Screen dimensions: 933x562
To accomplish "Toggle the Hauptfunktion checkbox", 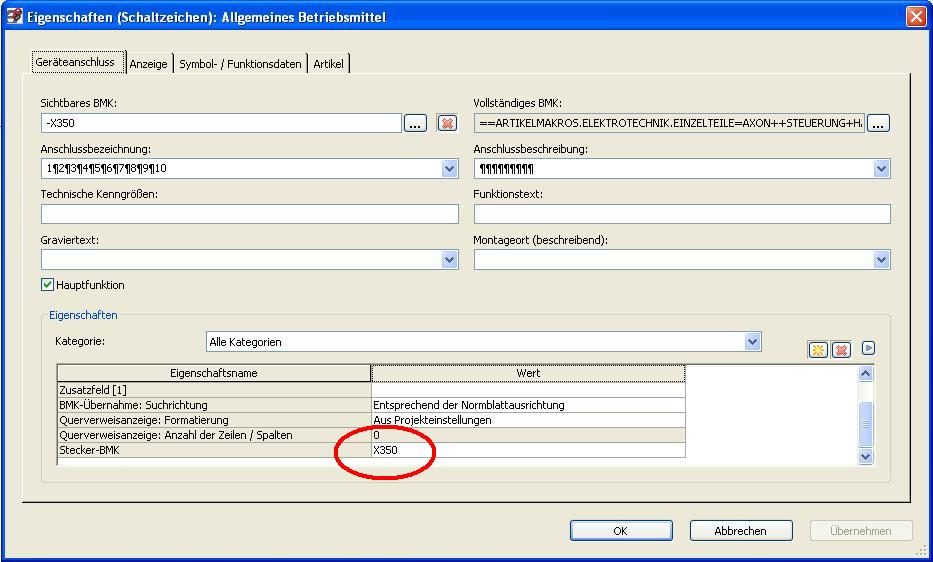I will (47, 285).
